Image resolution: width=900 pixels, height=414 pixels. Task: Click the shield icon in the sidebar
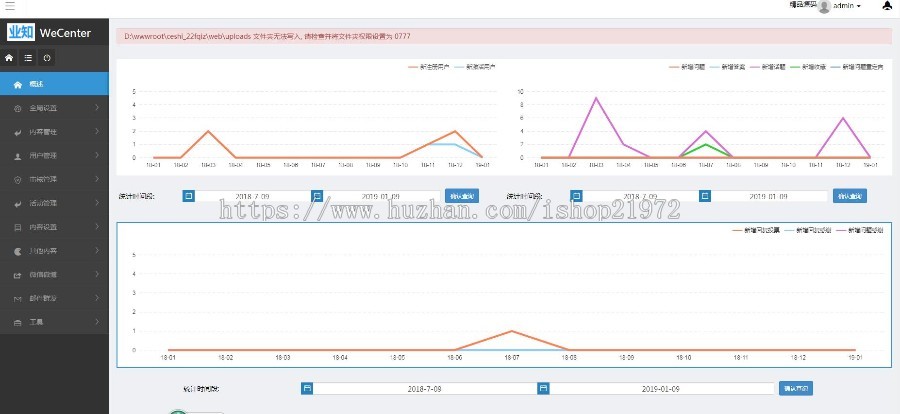(17, 180)
